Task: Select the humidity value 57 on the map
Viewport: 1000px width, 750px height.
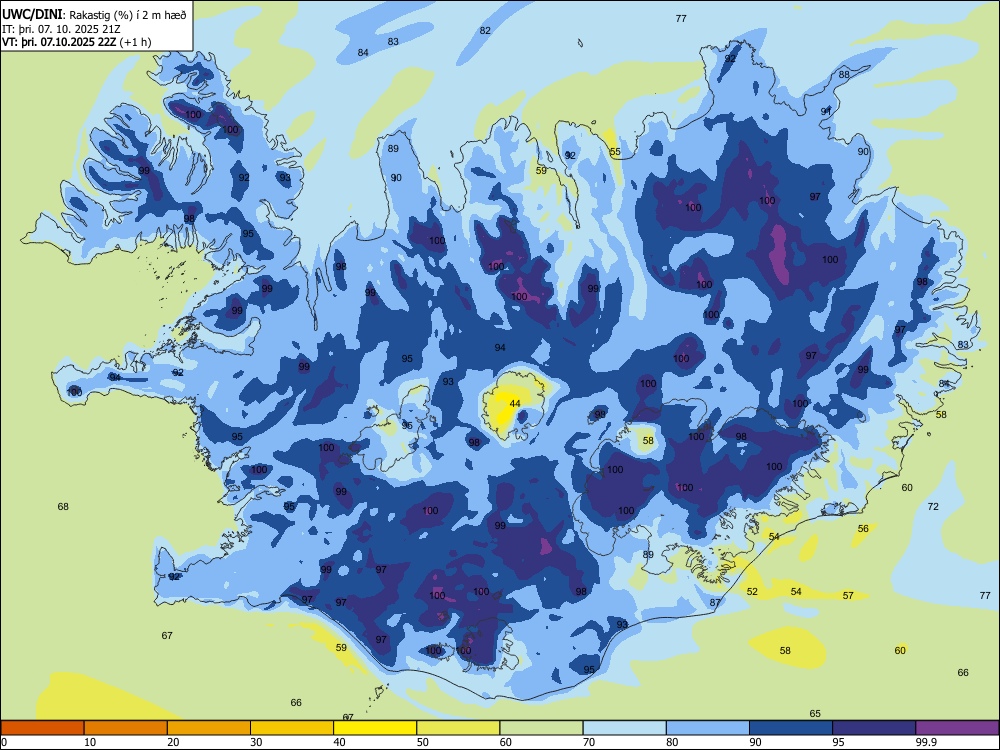Action: 848,596
